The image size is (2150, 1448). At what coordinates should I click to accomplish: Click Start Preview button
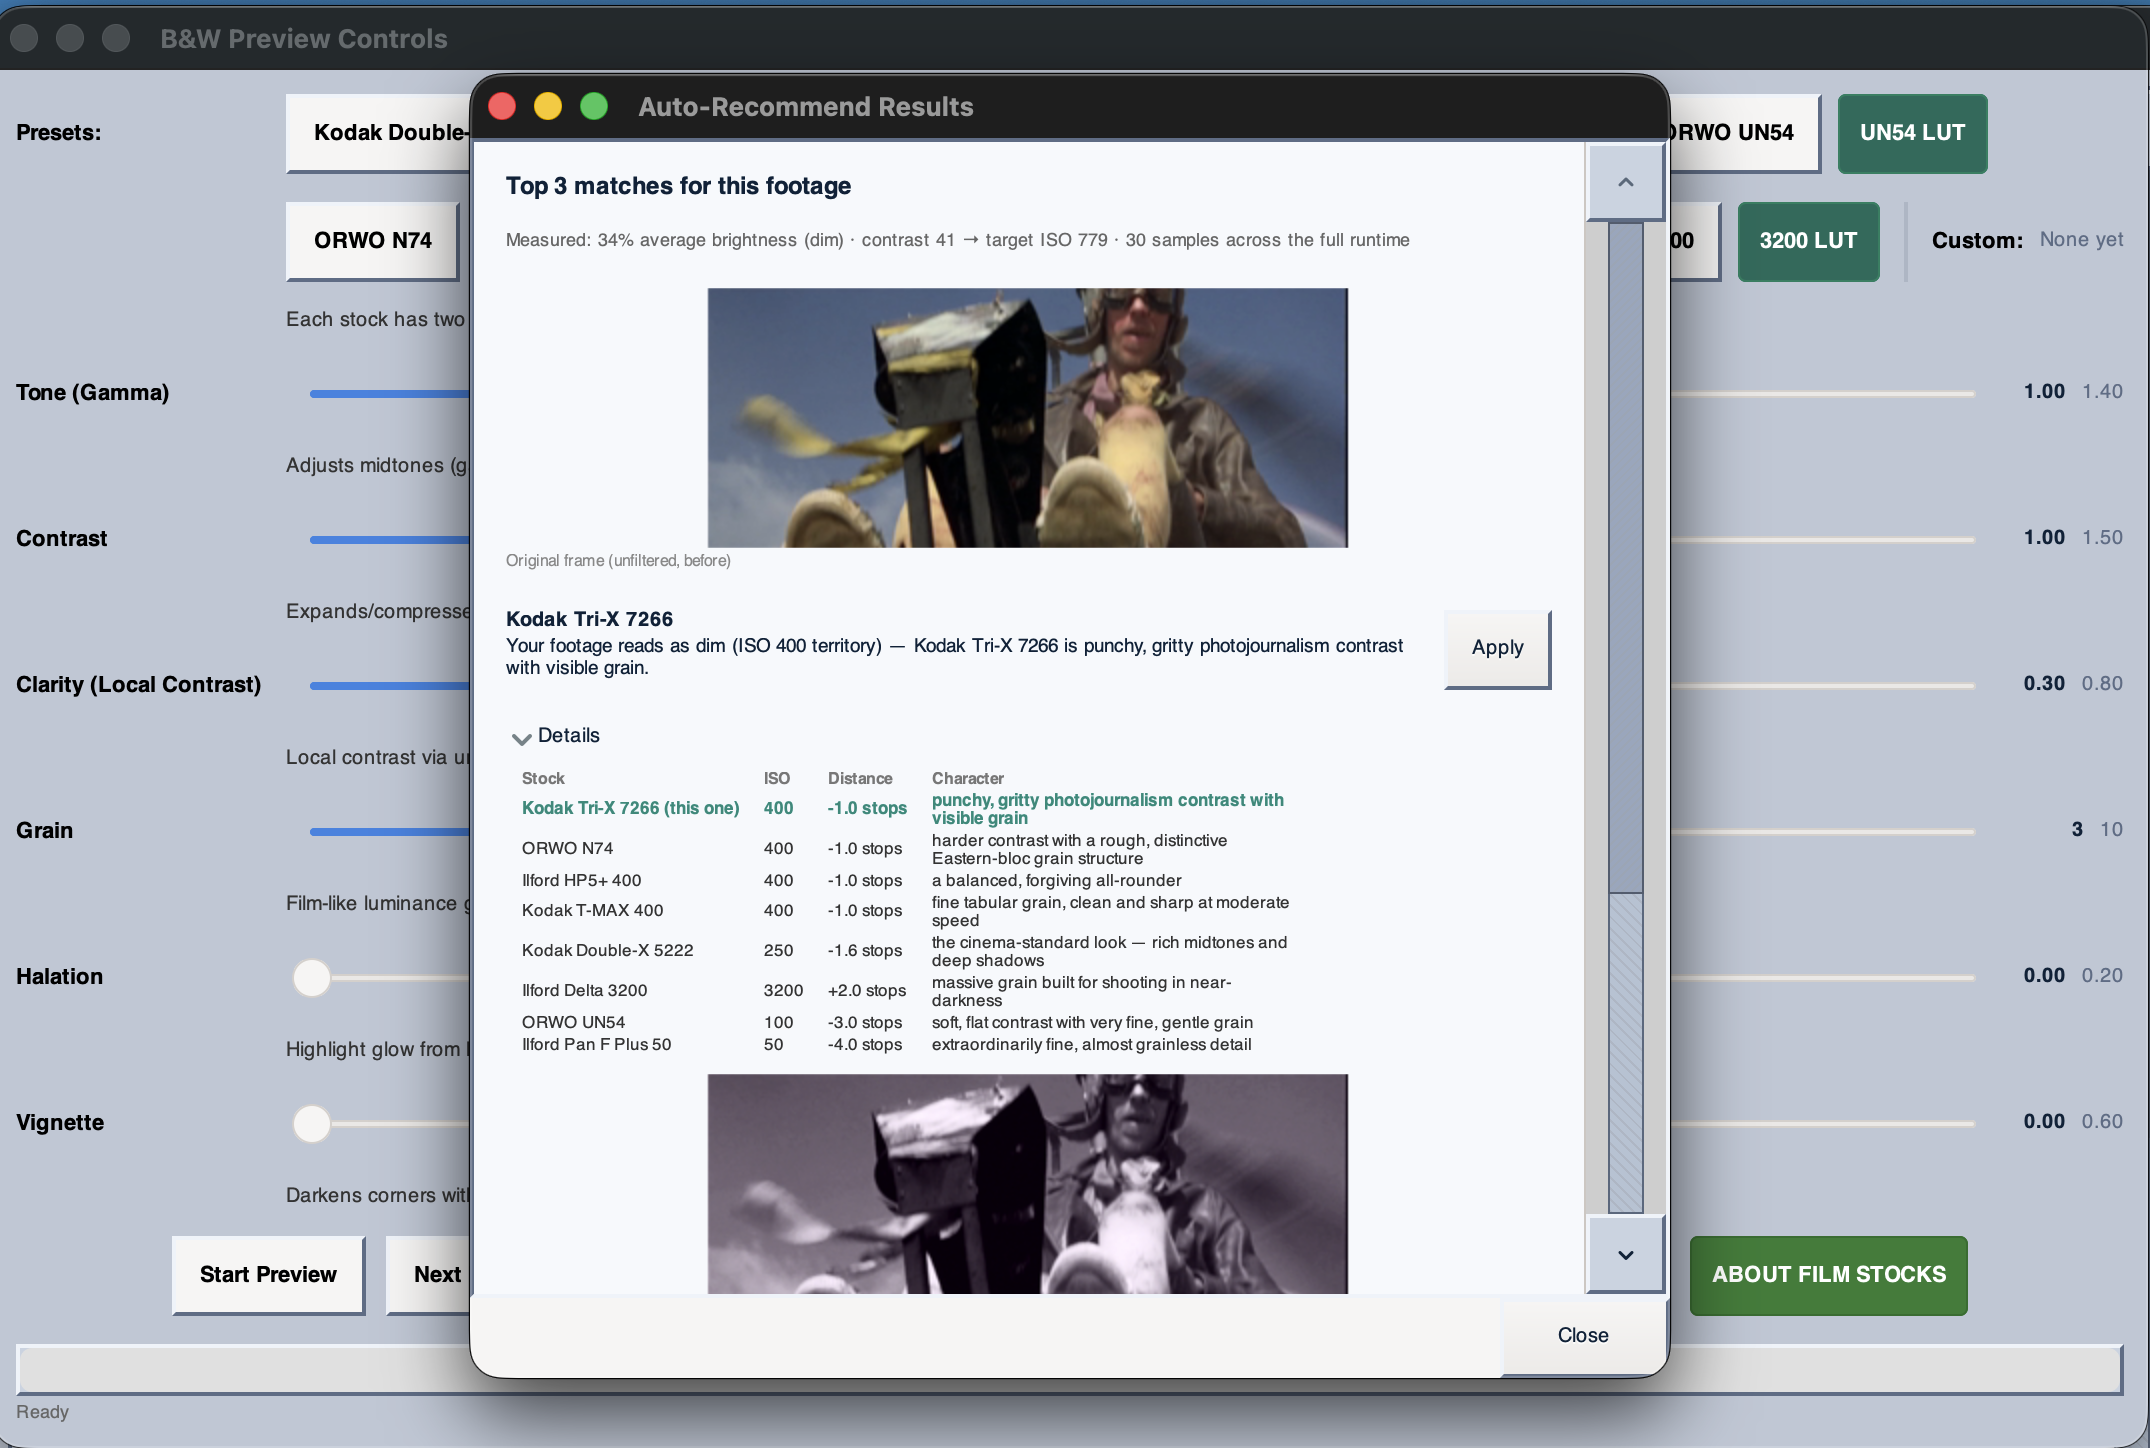268,1275
